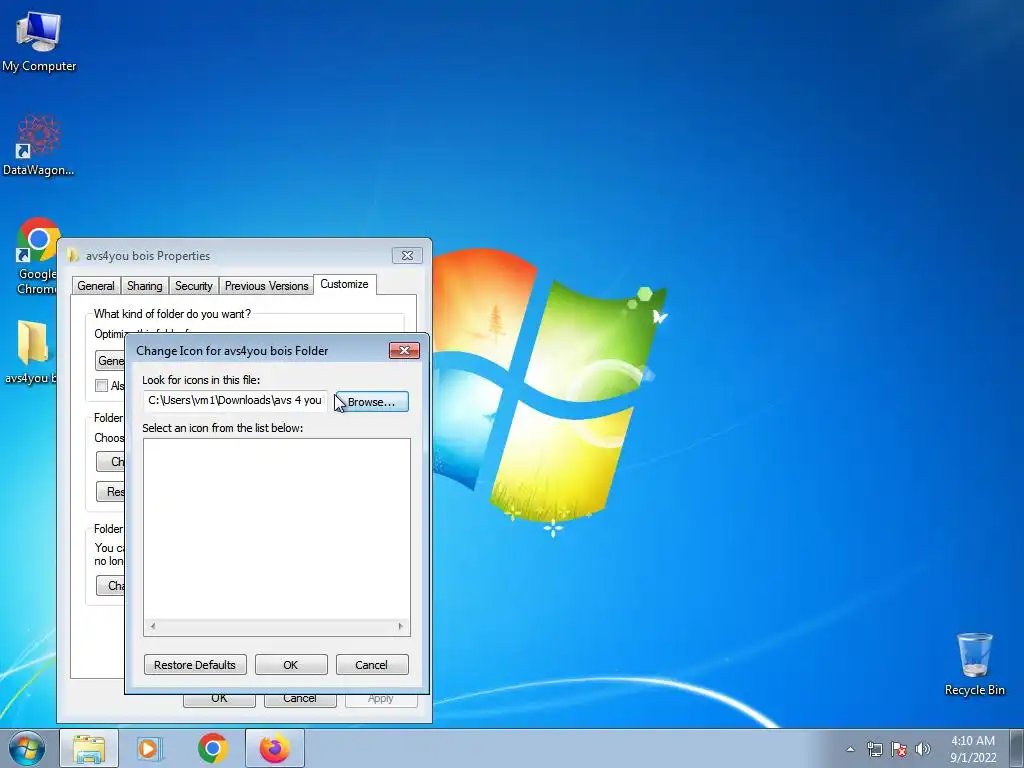The height and width of the screenshot is (768, 1024).
Task: Open Chrome from the taskbar
Action: pyautogui.click(x=213, y=748)
